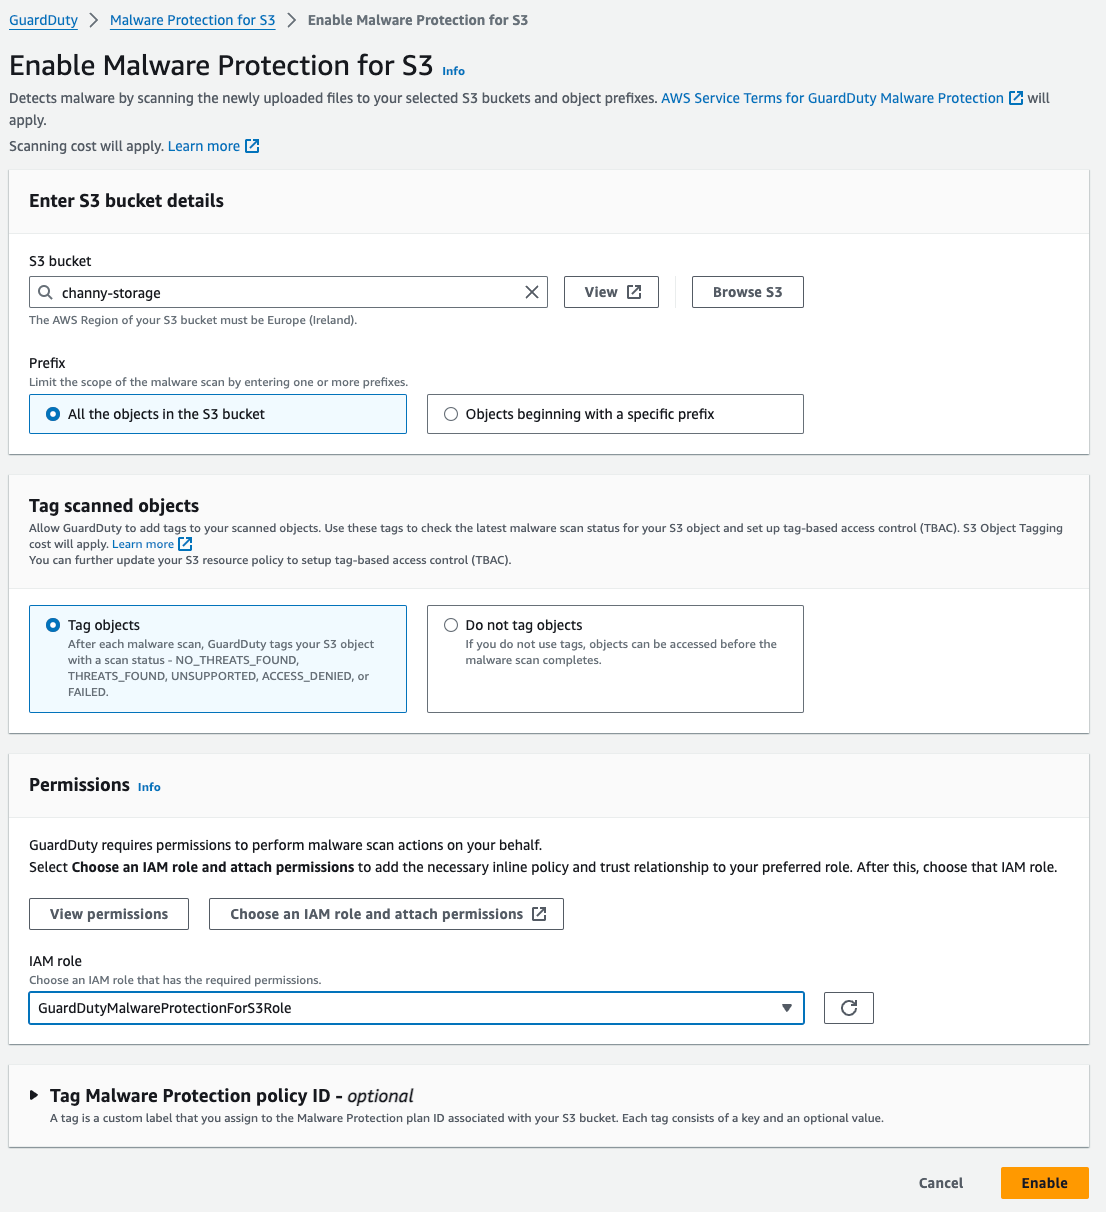Screen dimensions: 1106x1212
Task: Select the Tag objects radio option
Action: click(x=53, y=625)
